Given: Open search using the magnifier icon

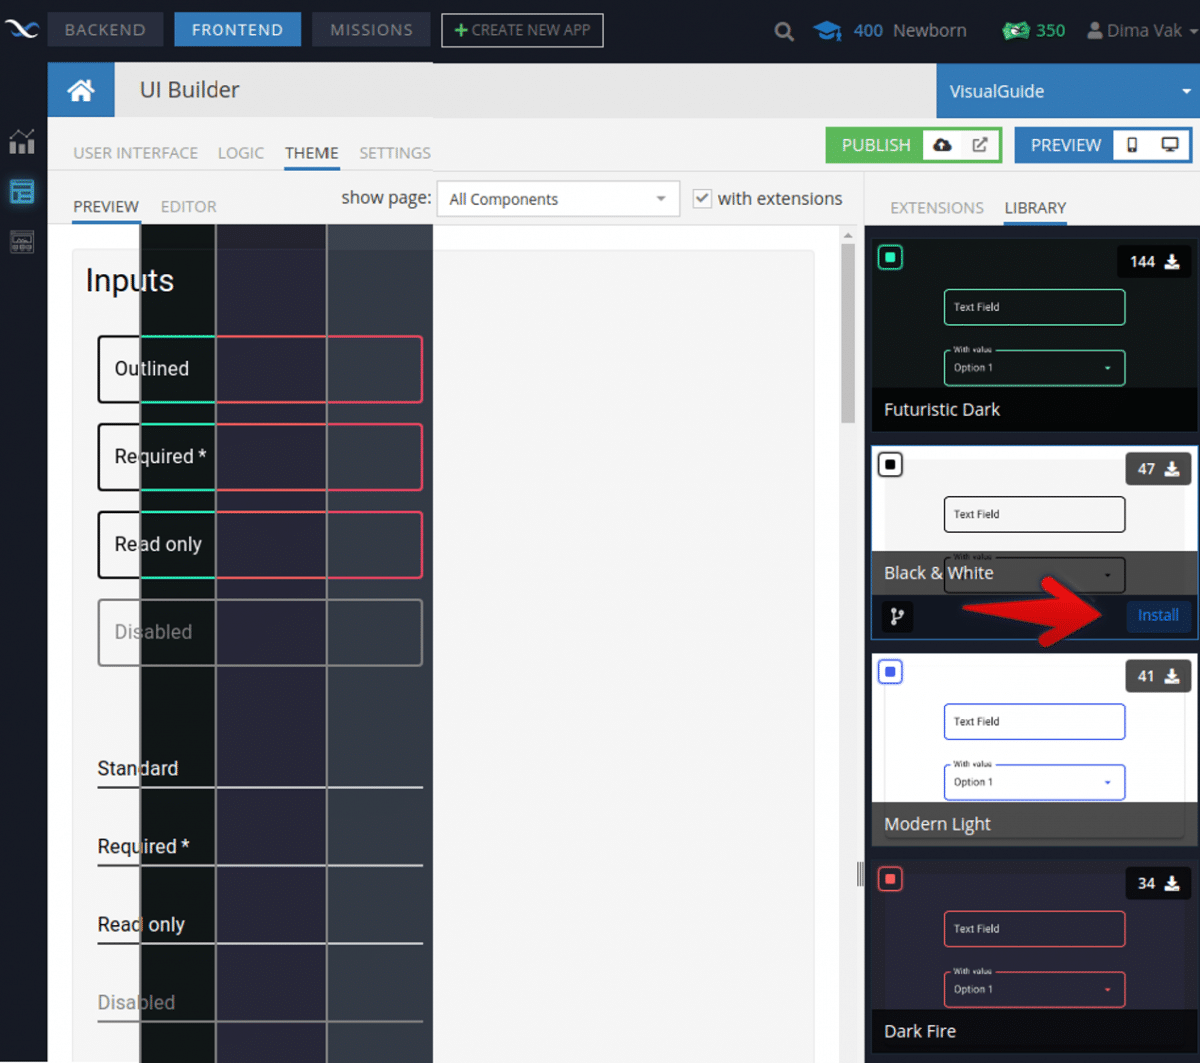Looking at the screenshot, I should [x=783, y=30].
